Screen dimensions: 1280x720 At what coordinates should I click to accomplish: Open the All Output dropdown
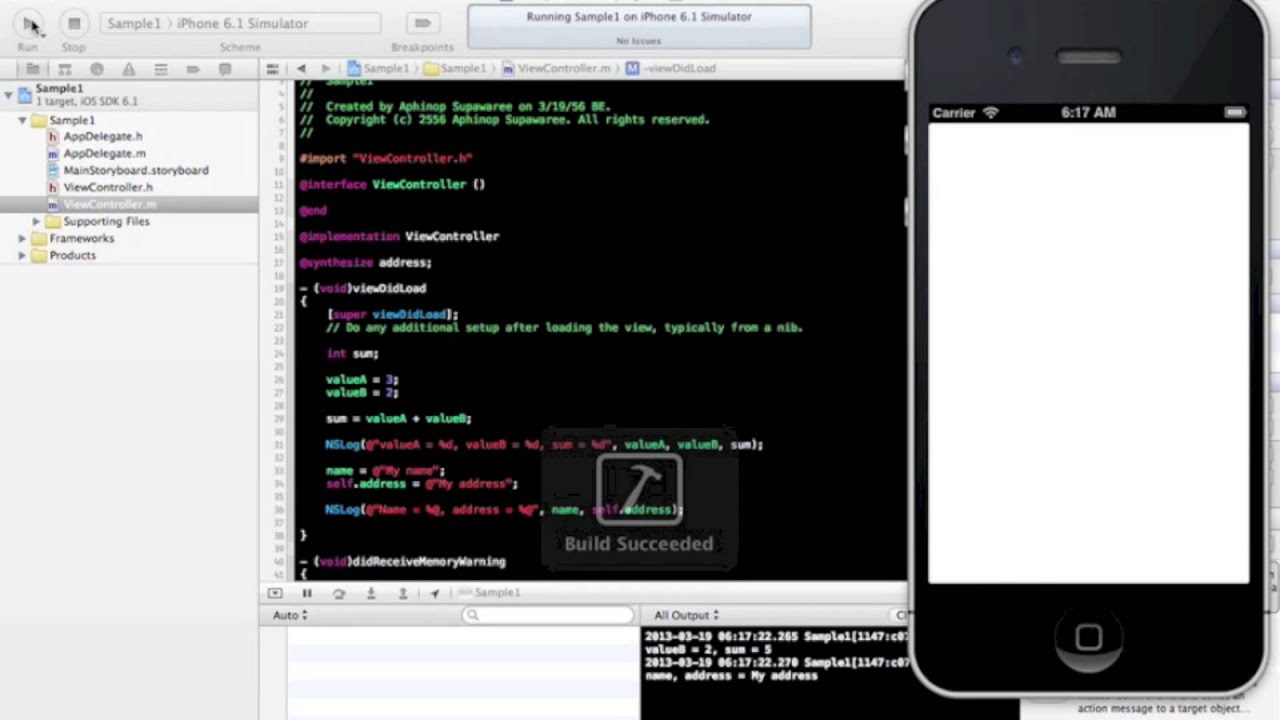click(686, 615)
